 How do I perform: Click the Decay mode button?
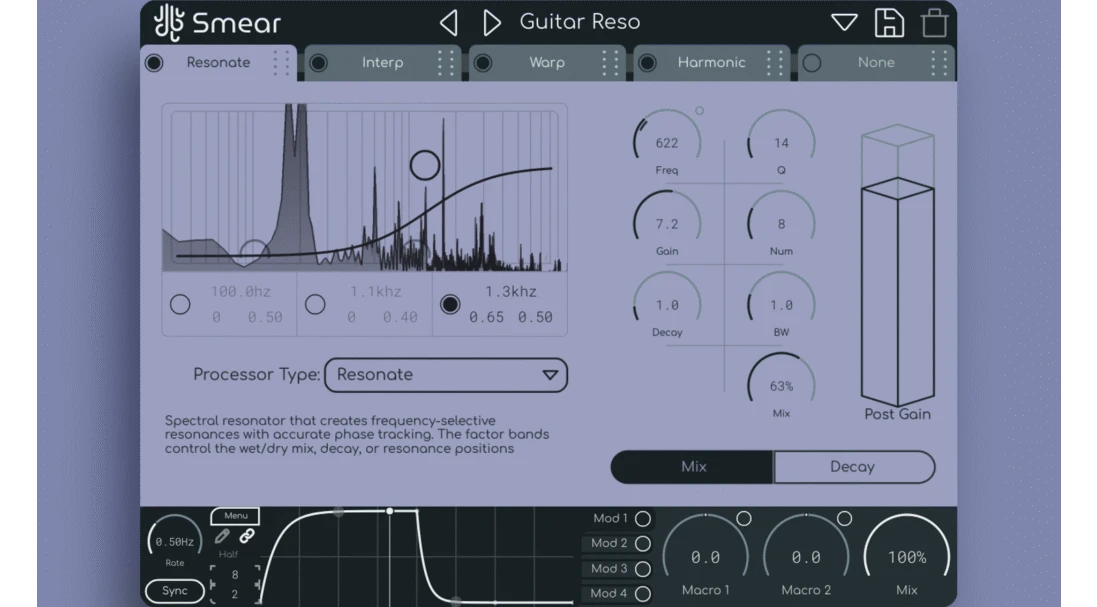[x=853, y=467]
